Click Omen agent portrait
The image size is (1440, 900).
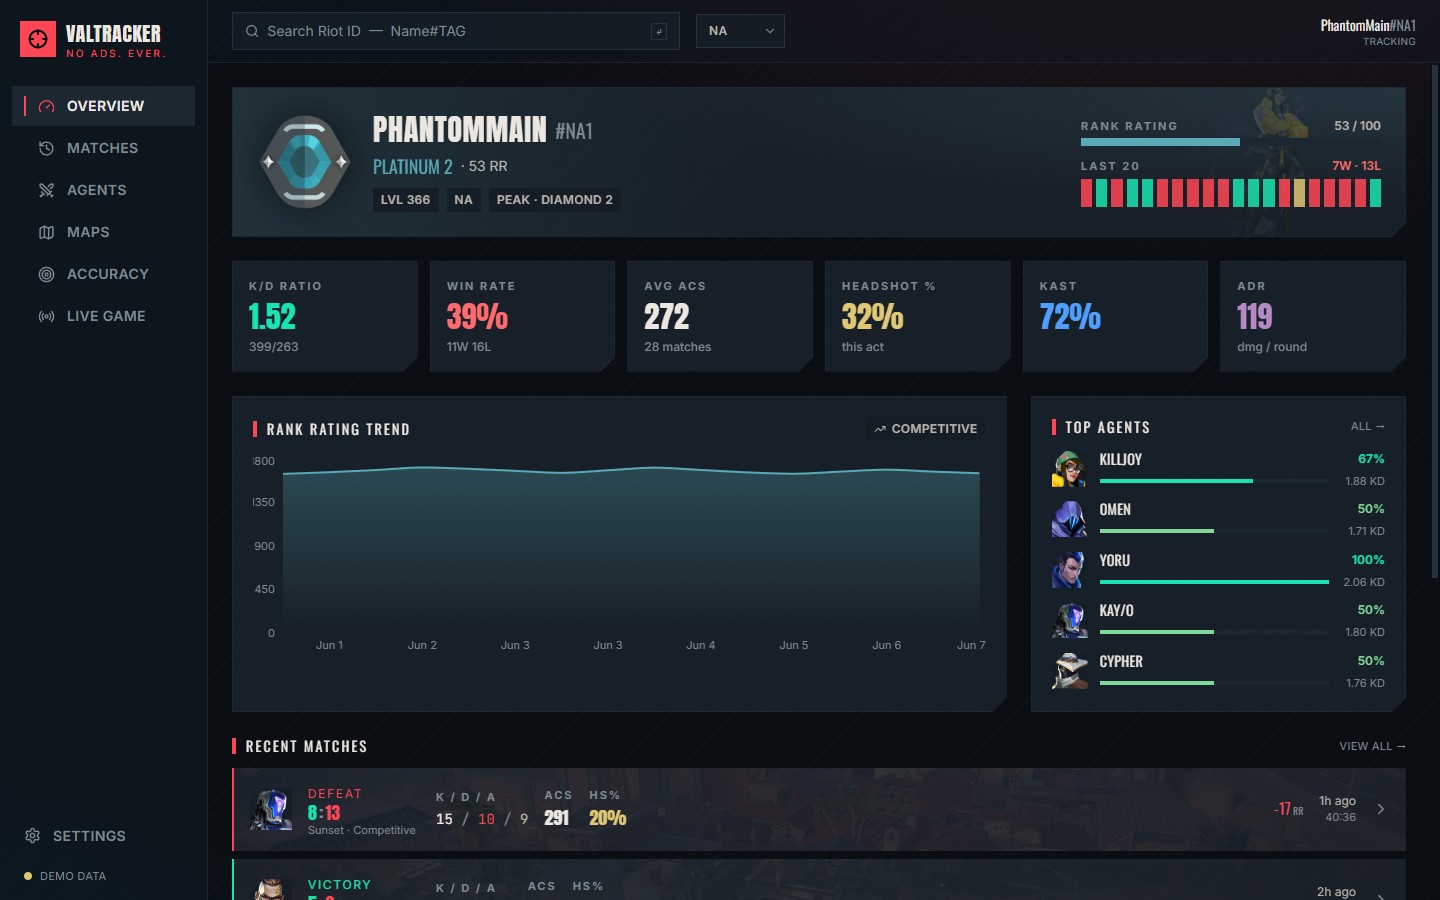tap(1069, 519)
